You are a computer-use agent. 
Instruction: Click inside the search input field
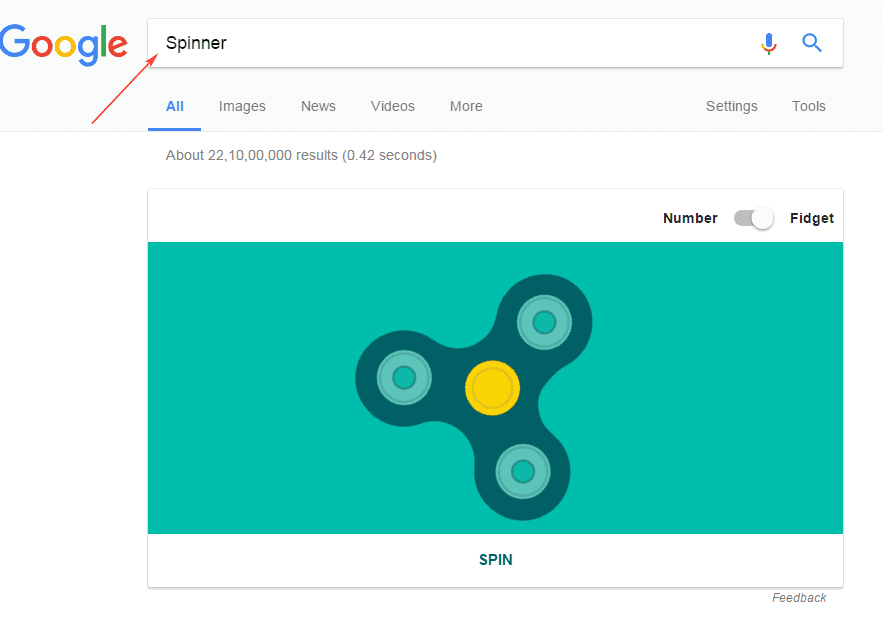click(400, 43)
